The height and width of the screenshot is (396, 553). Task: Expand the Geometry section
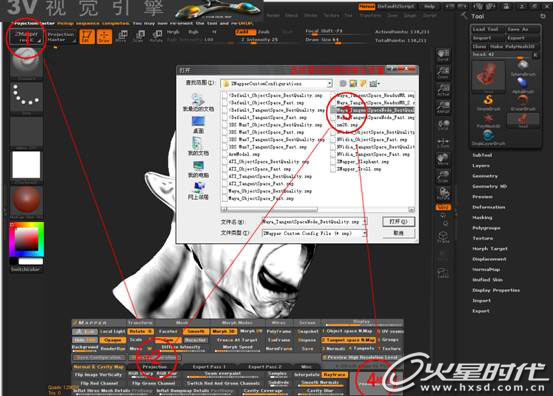tap(485, 176)
